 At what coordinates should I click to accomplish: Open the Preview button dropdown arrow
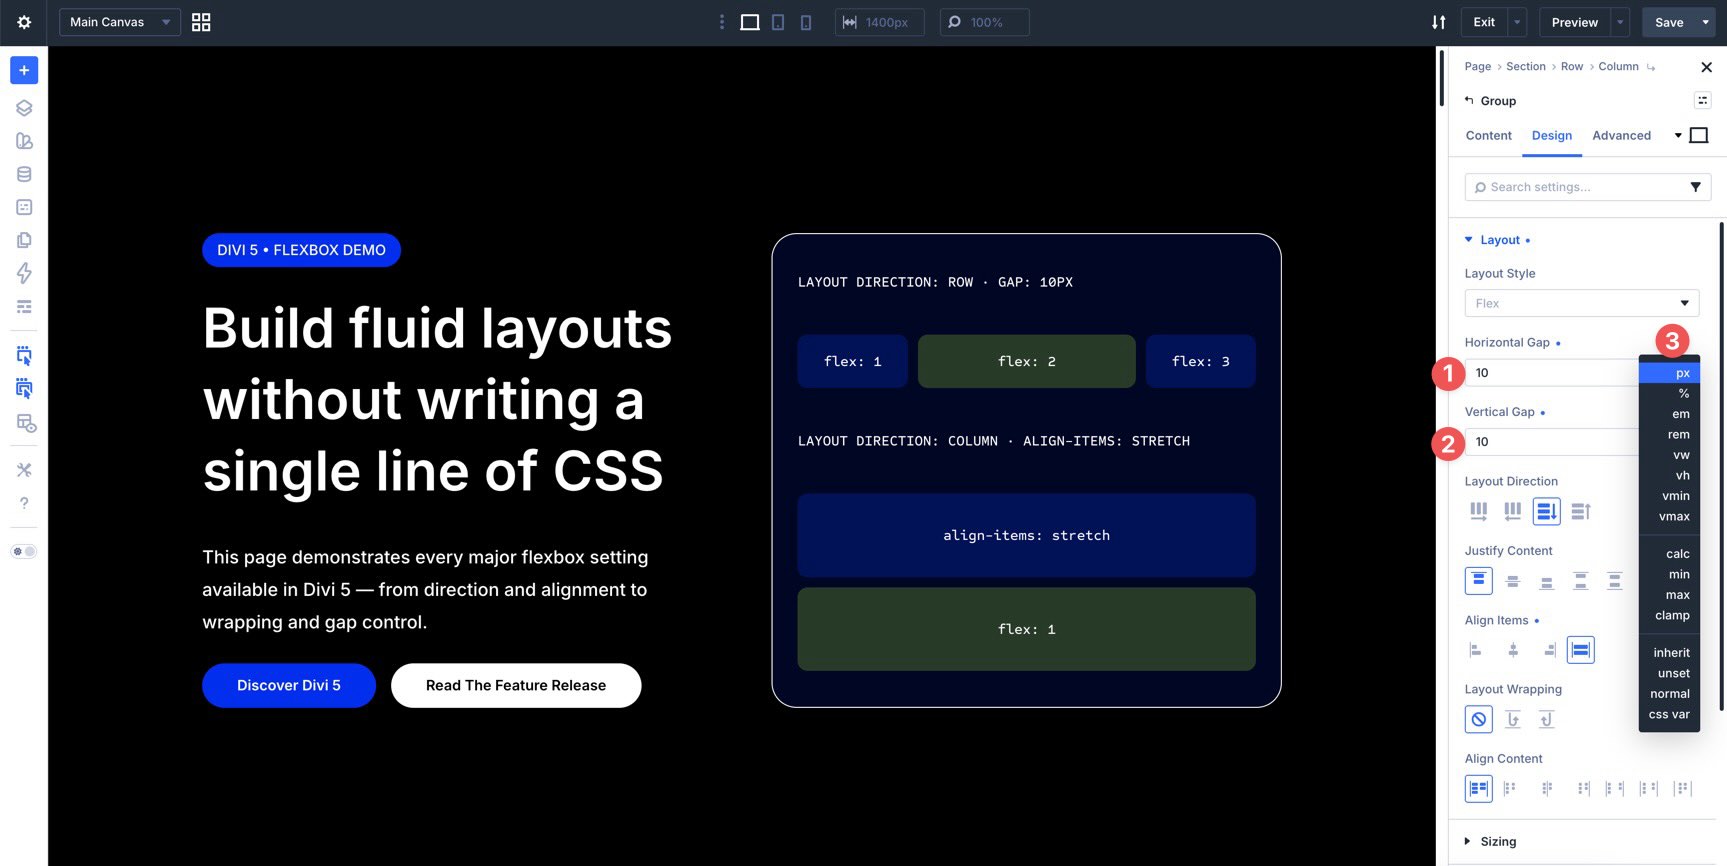tap(1620, 22)
